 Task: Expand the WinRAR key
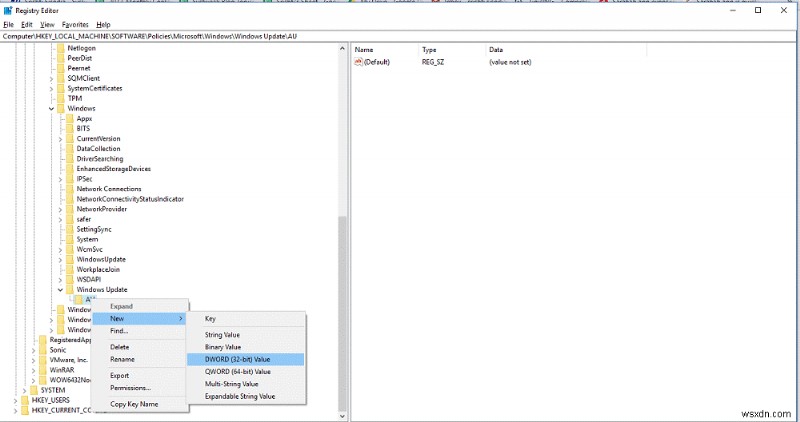coord(34,370)
